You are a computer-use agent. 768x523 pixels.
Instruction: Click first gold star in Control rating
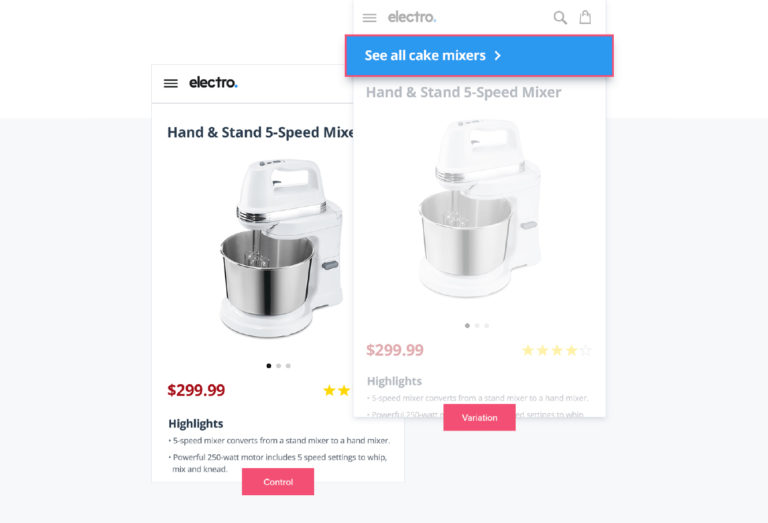329,390
